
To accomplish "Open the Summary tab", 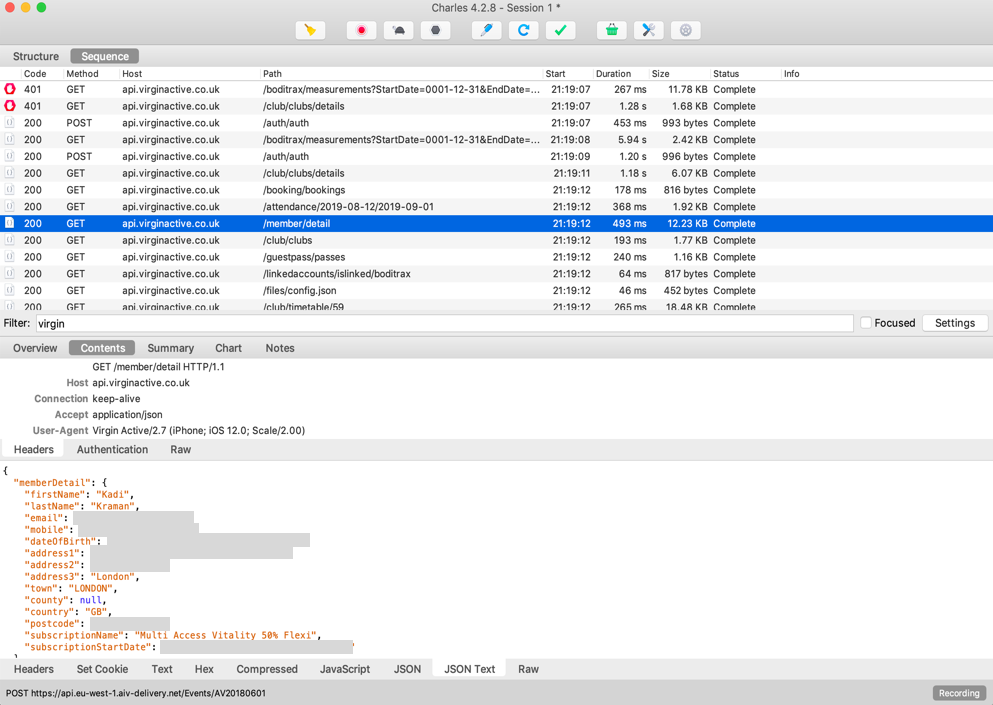I will (x=171, y=348).
